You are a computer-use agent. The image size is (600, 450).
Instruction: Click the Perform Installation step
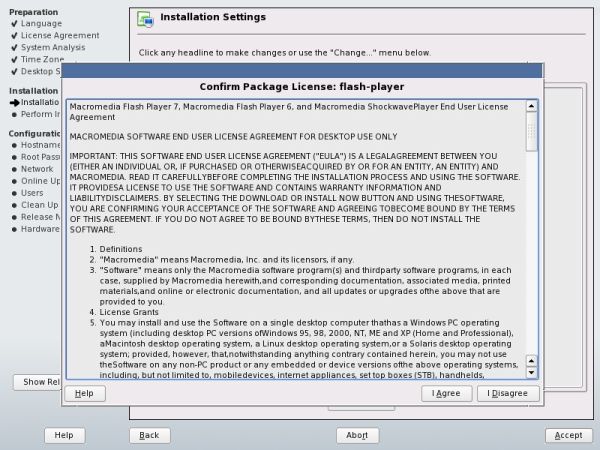(x=41, y=114)
